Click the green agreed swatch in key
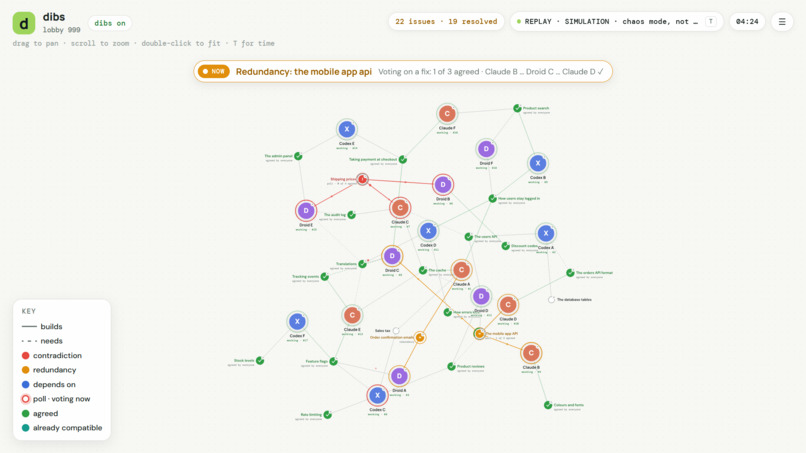This screenshot has height=453, width=806. [26, 413]
